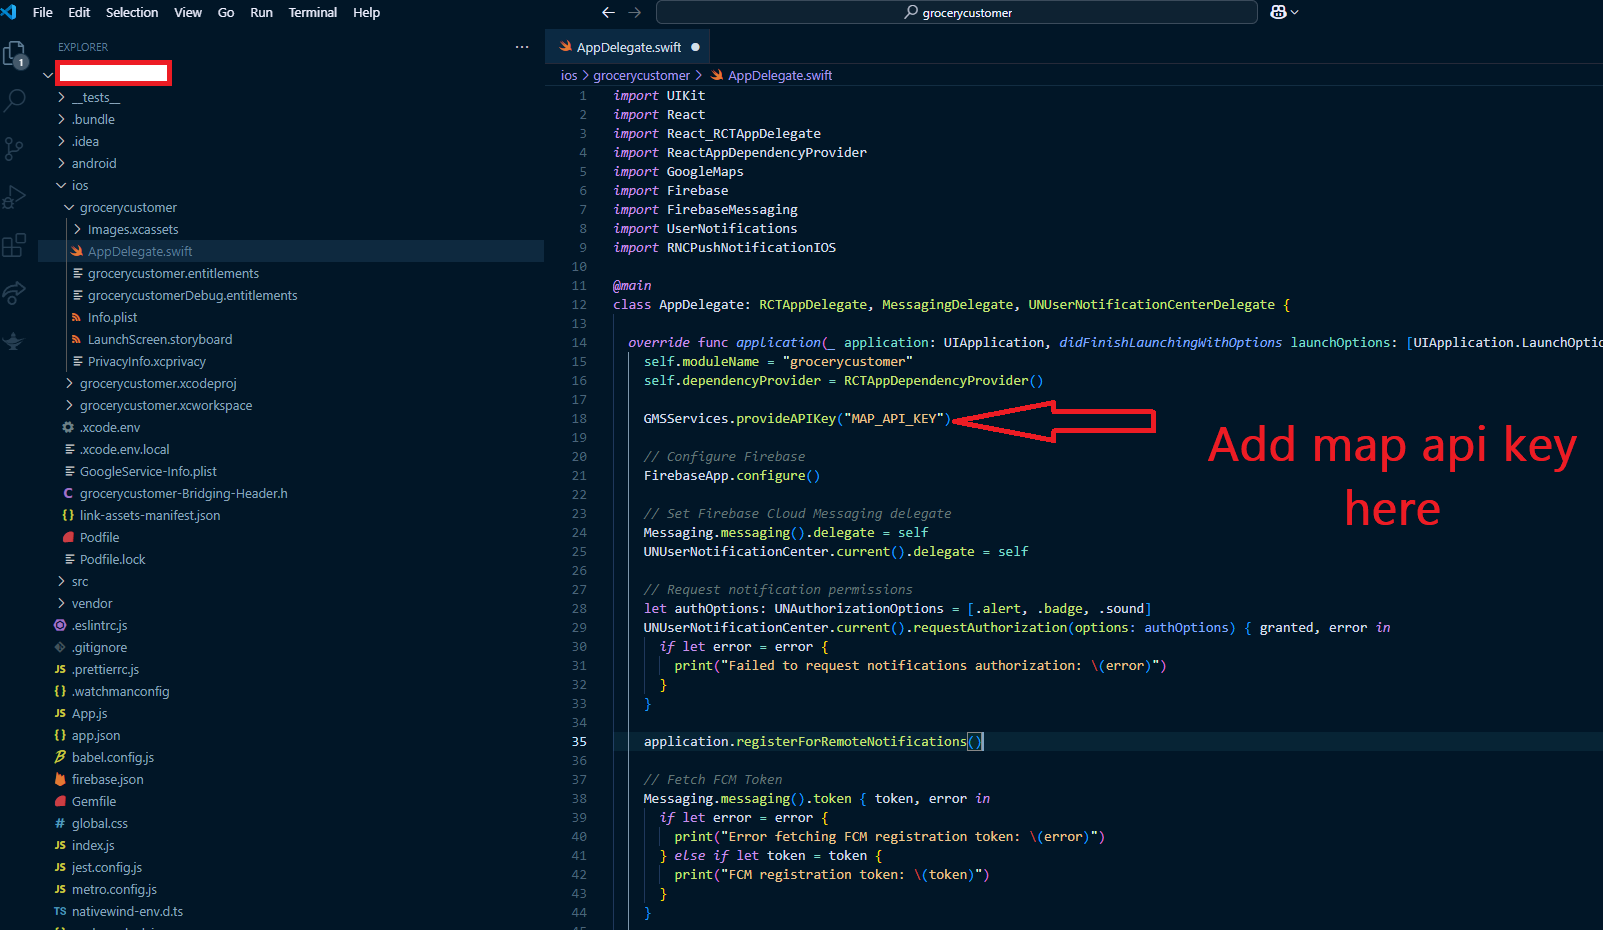
Task: Click the babel icon of babel.config.js
Action: click(60, 757)
